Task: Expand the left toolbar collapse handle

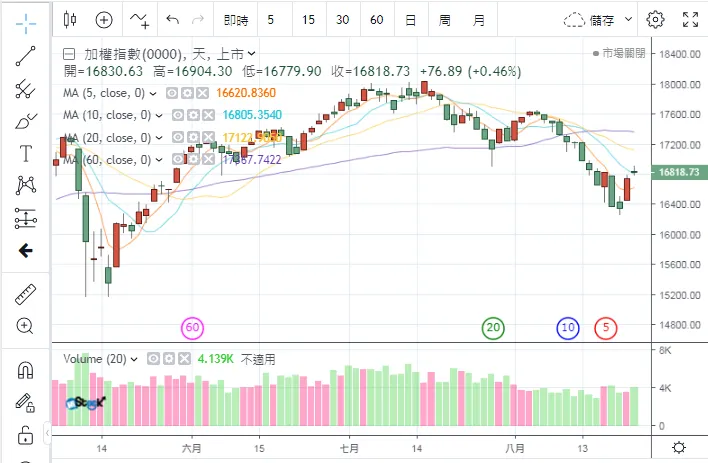Action: click(x=47, y=433)
